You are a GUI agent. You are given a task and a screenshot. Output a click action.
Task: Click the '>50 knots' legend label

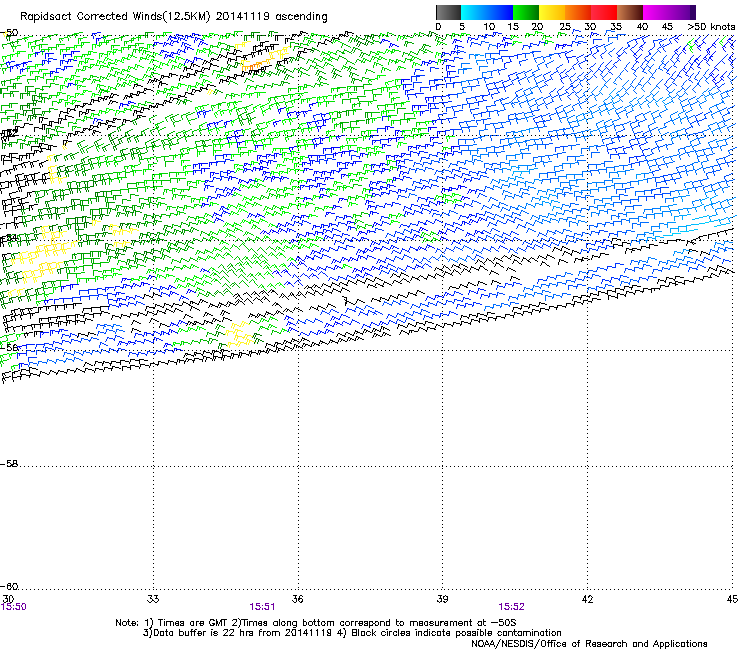point(711,27)
